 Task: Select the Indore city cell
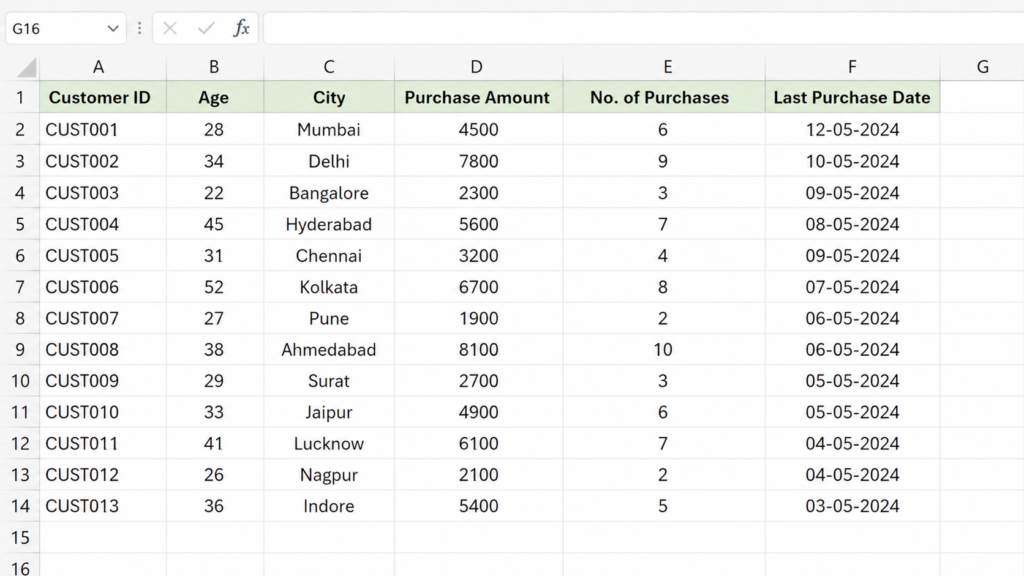tap(329, 506)
